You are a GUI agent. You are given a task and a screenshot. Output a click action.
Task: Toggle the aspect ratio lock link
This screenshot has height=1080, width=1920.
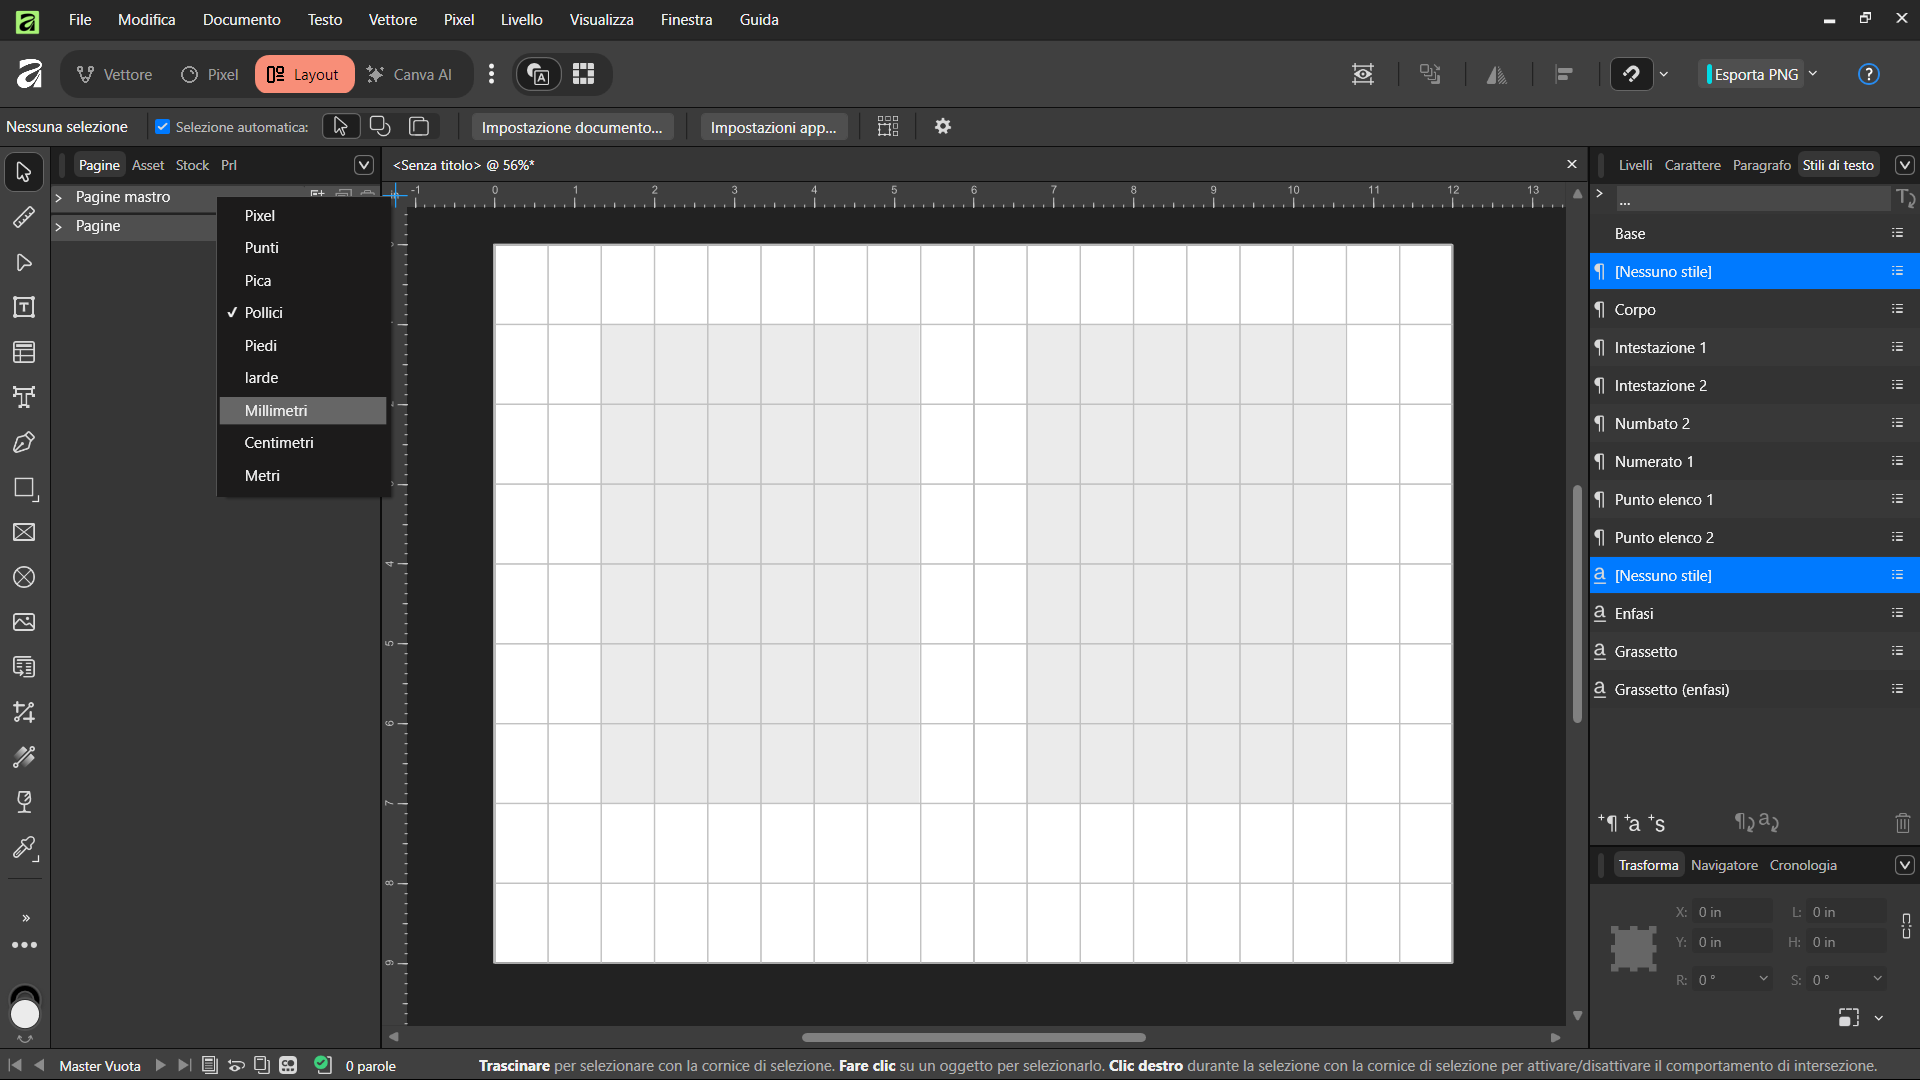coord(1906,926)
